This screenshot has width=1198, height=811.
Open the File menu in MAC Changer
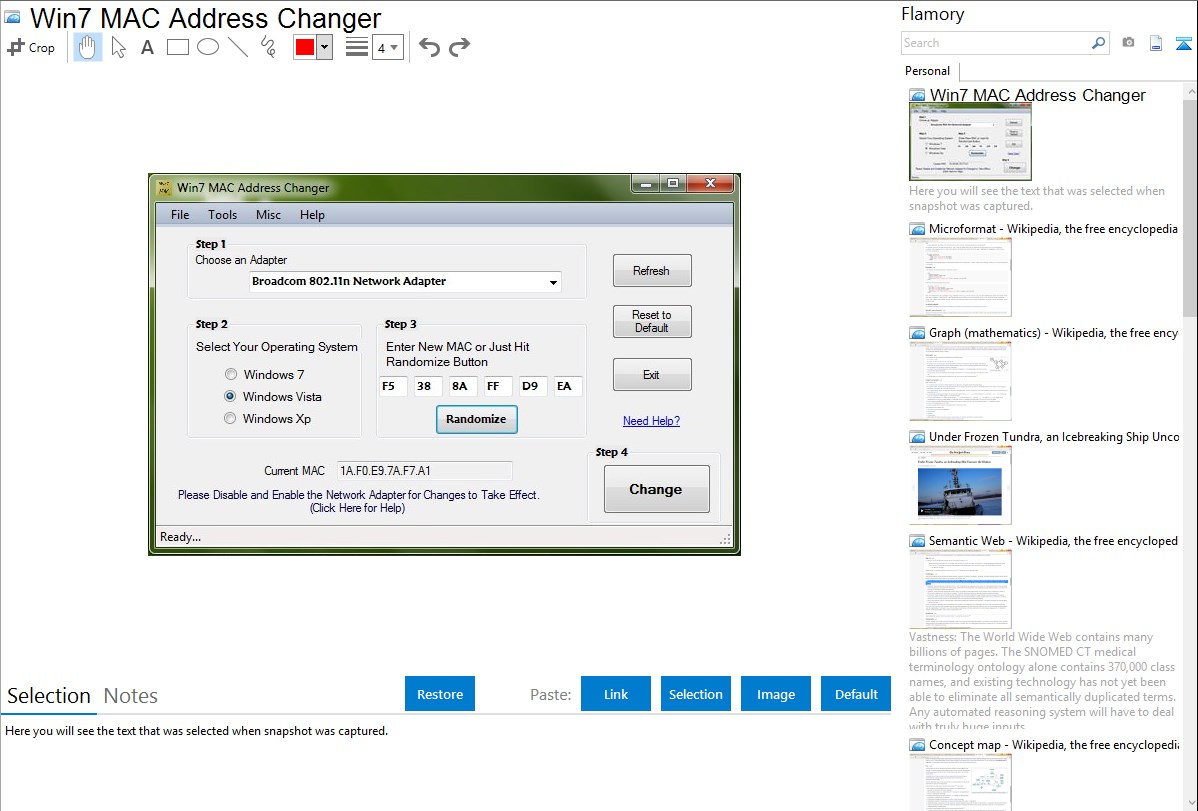(180, 215)
